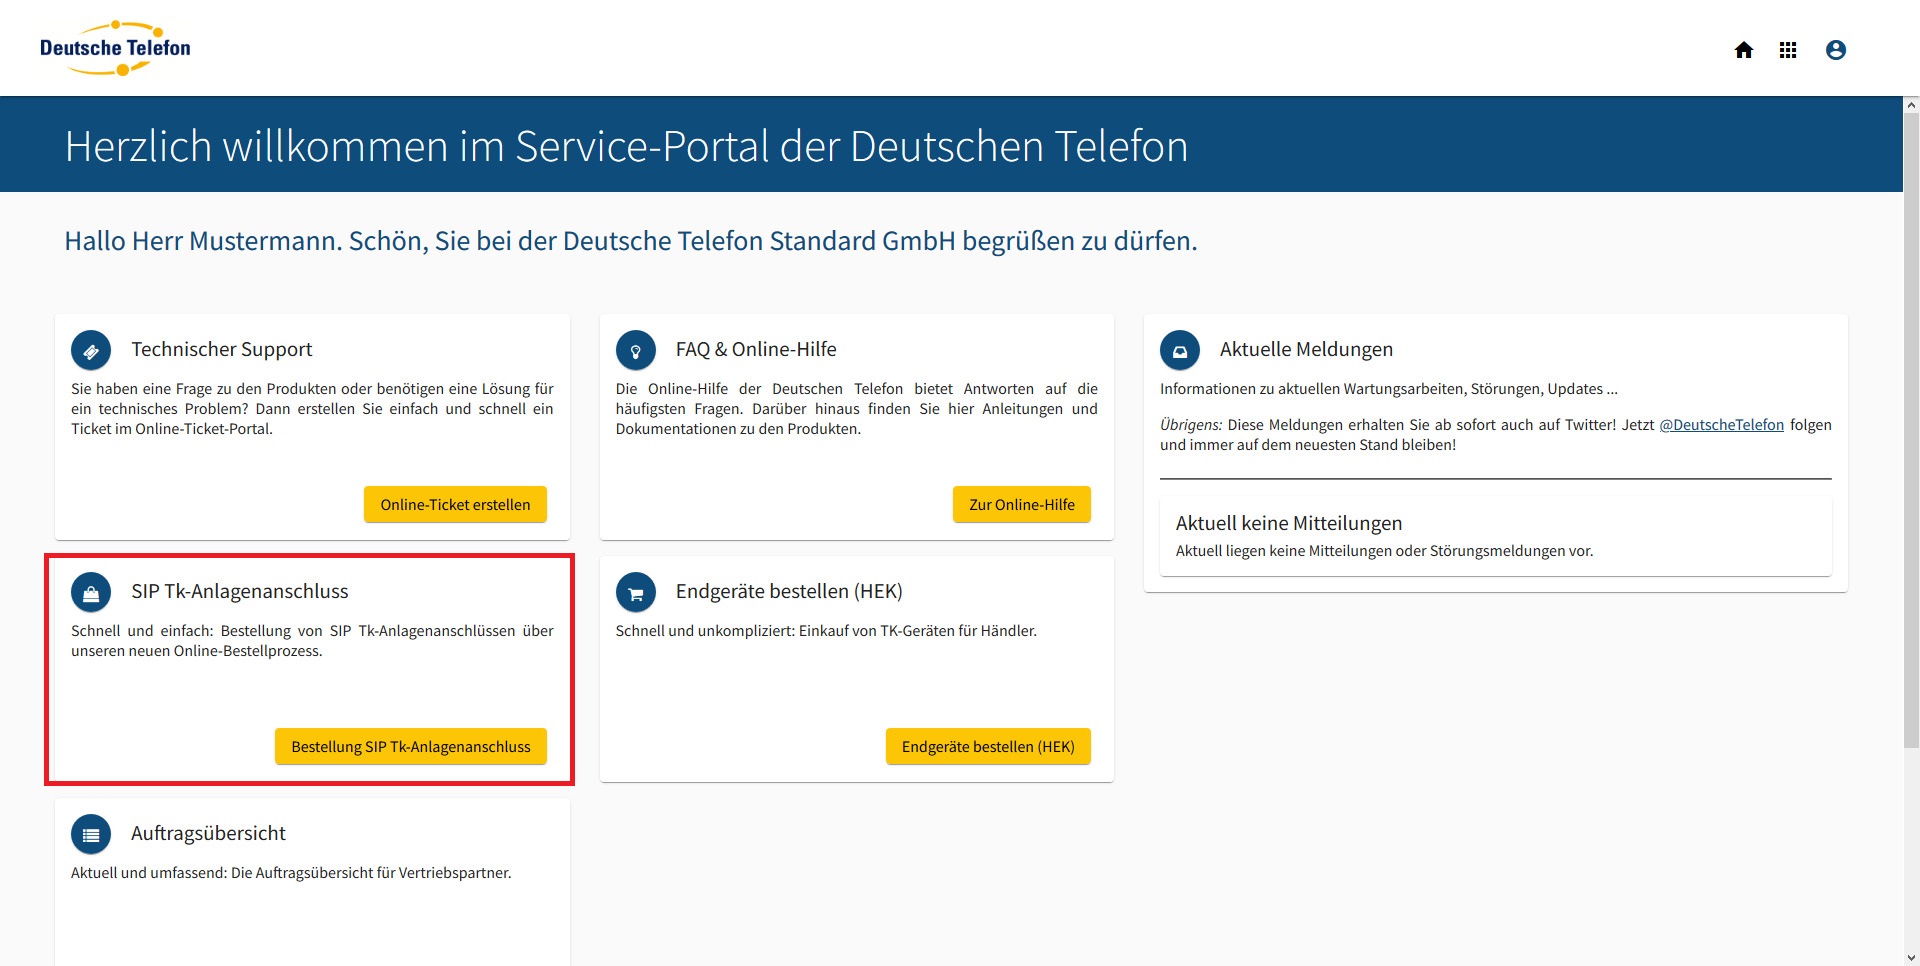Click Endgeräte bestellen (HEK) yellow button

point(988,747)
